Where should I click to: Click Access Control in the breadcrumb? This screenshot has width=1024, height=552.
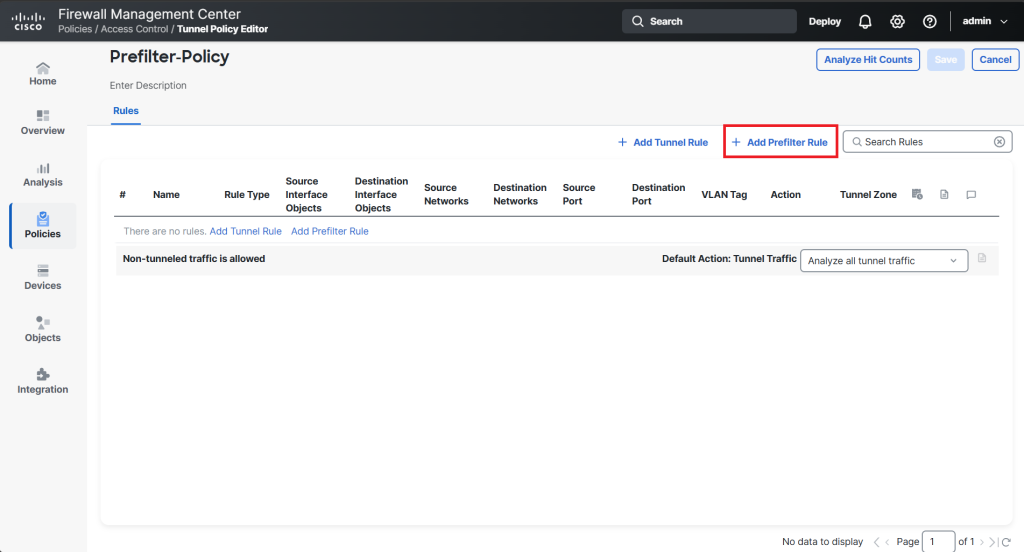point(135,29)
